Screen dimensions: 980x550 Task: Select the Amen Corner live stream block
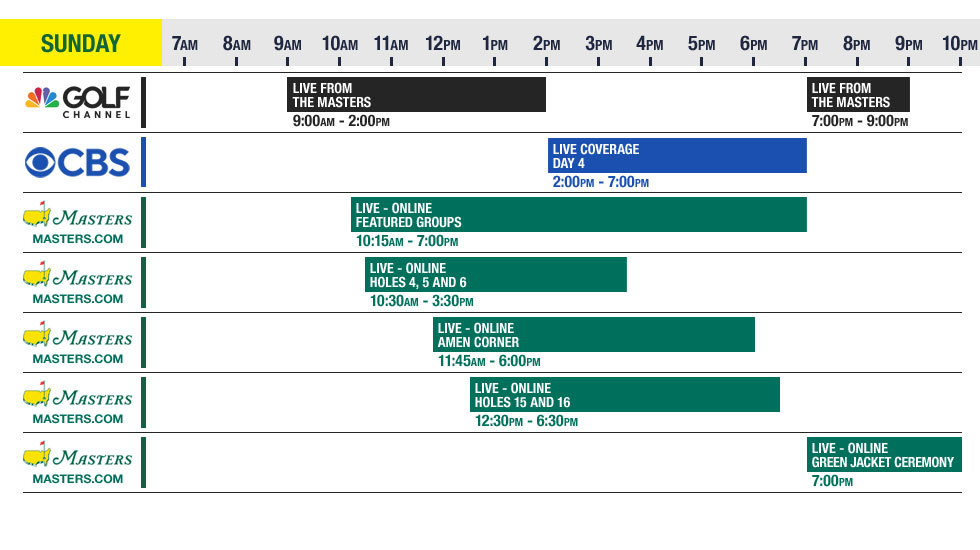pyautogui.click(x=593, y=335)
